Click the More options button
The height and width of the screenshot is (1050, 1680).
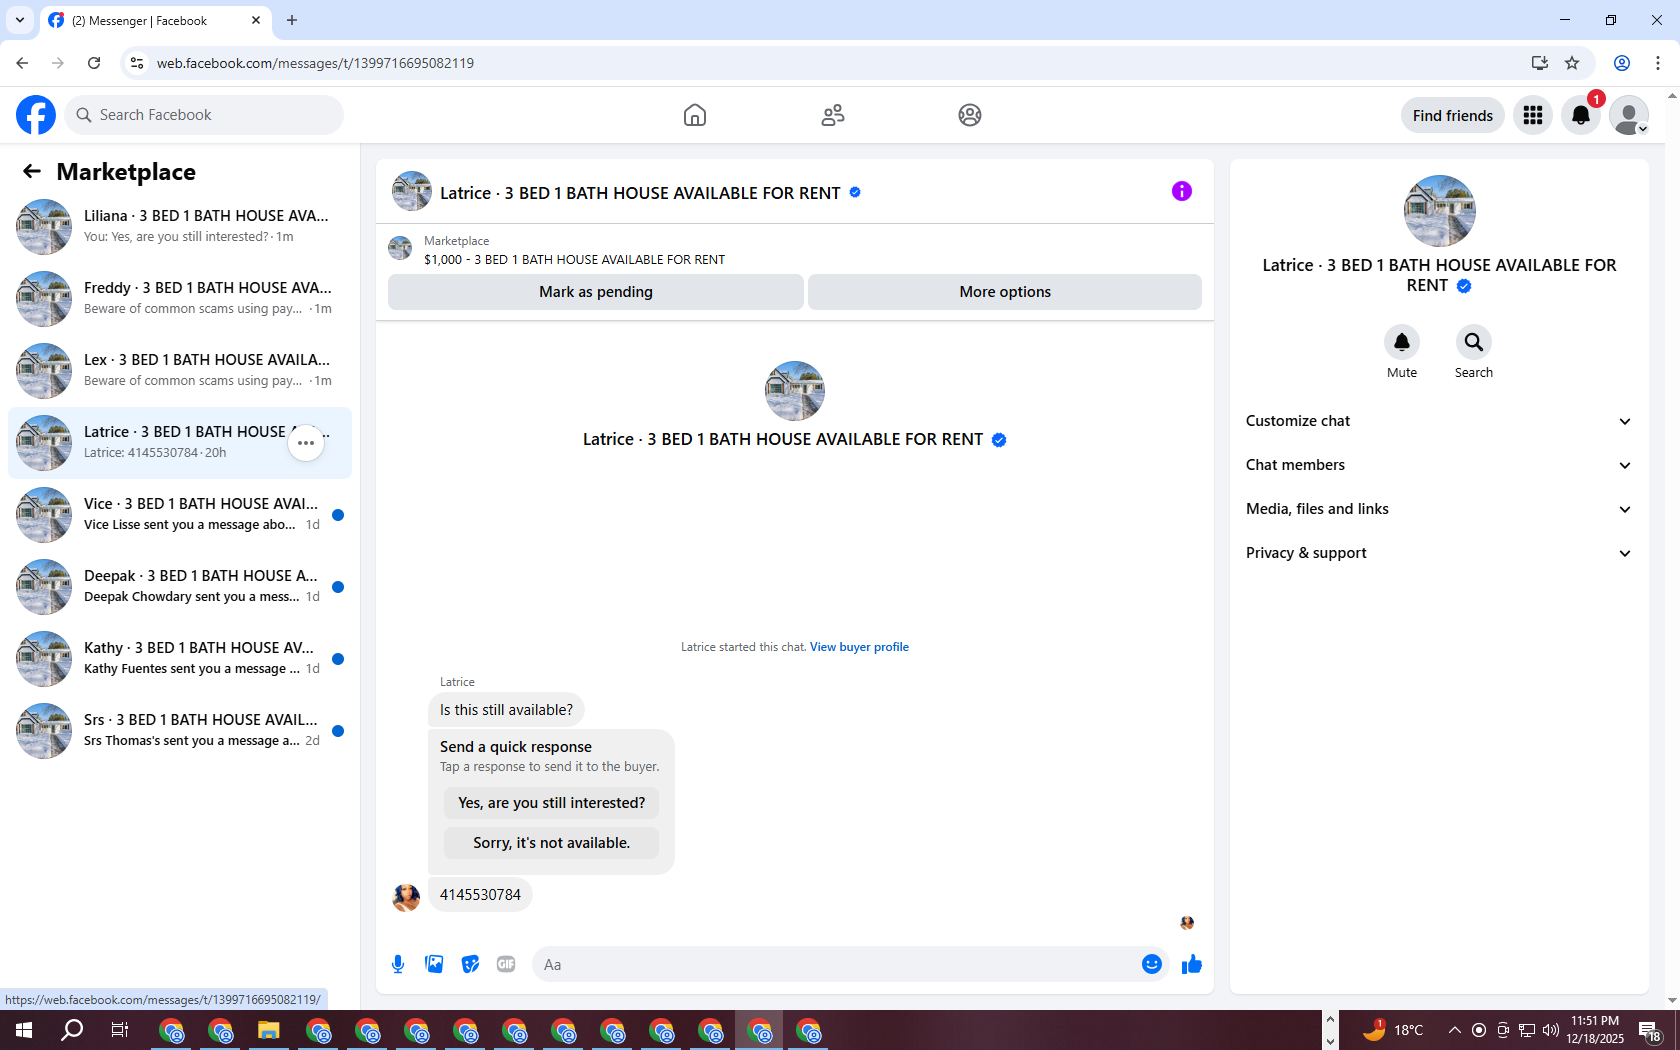(x=1005, y=292)
